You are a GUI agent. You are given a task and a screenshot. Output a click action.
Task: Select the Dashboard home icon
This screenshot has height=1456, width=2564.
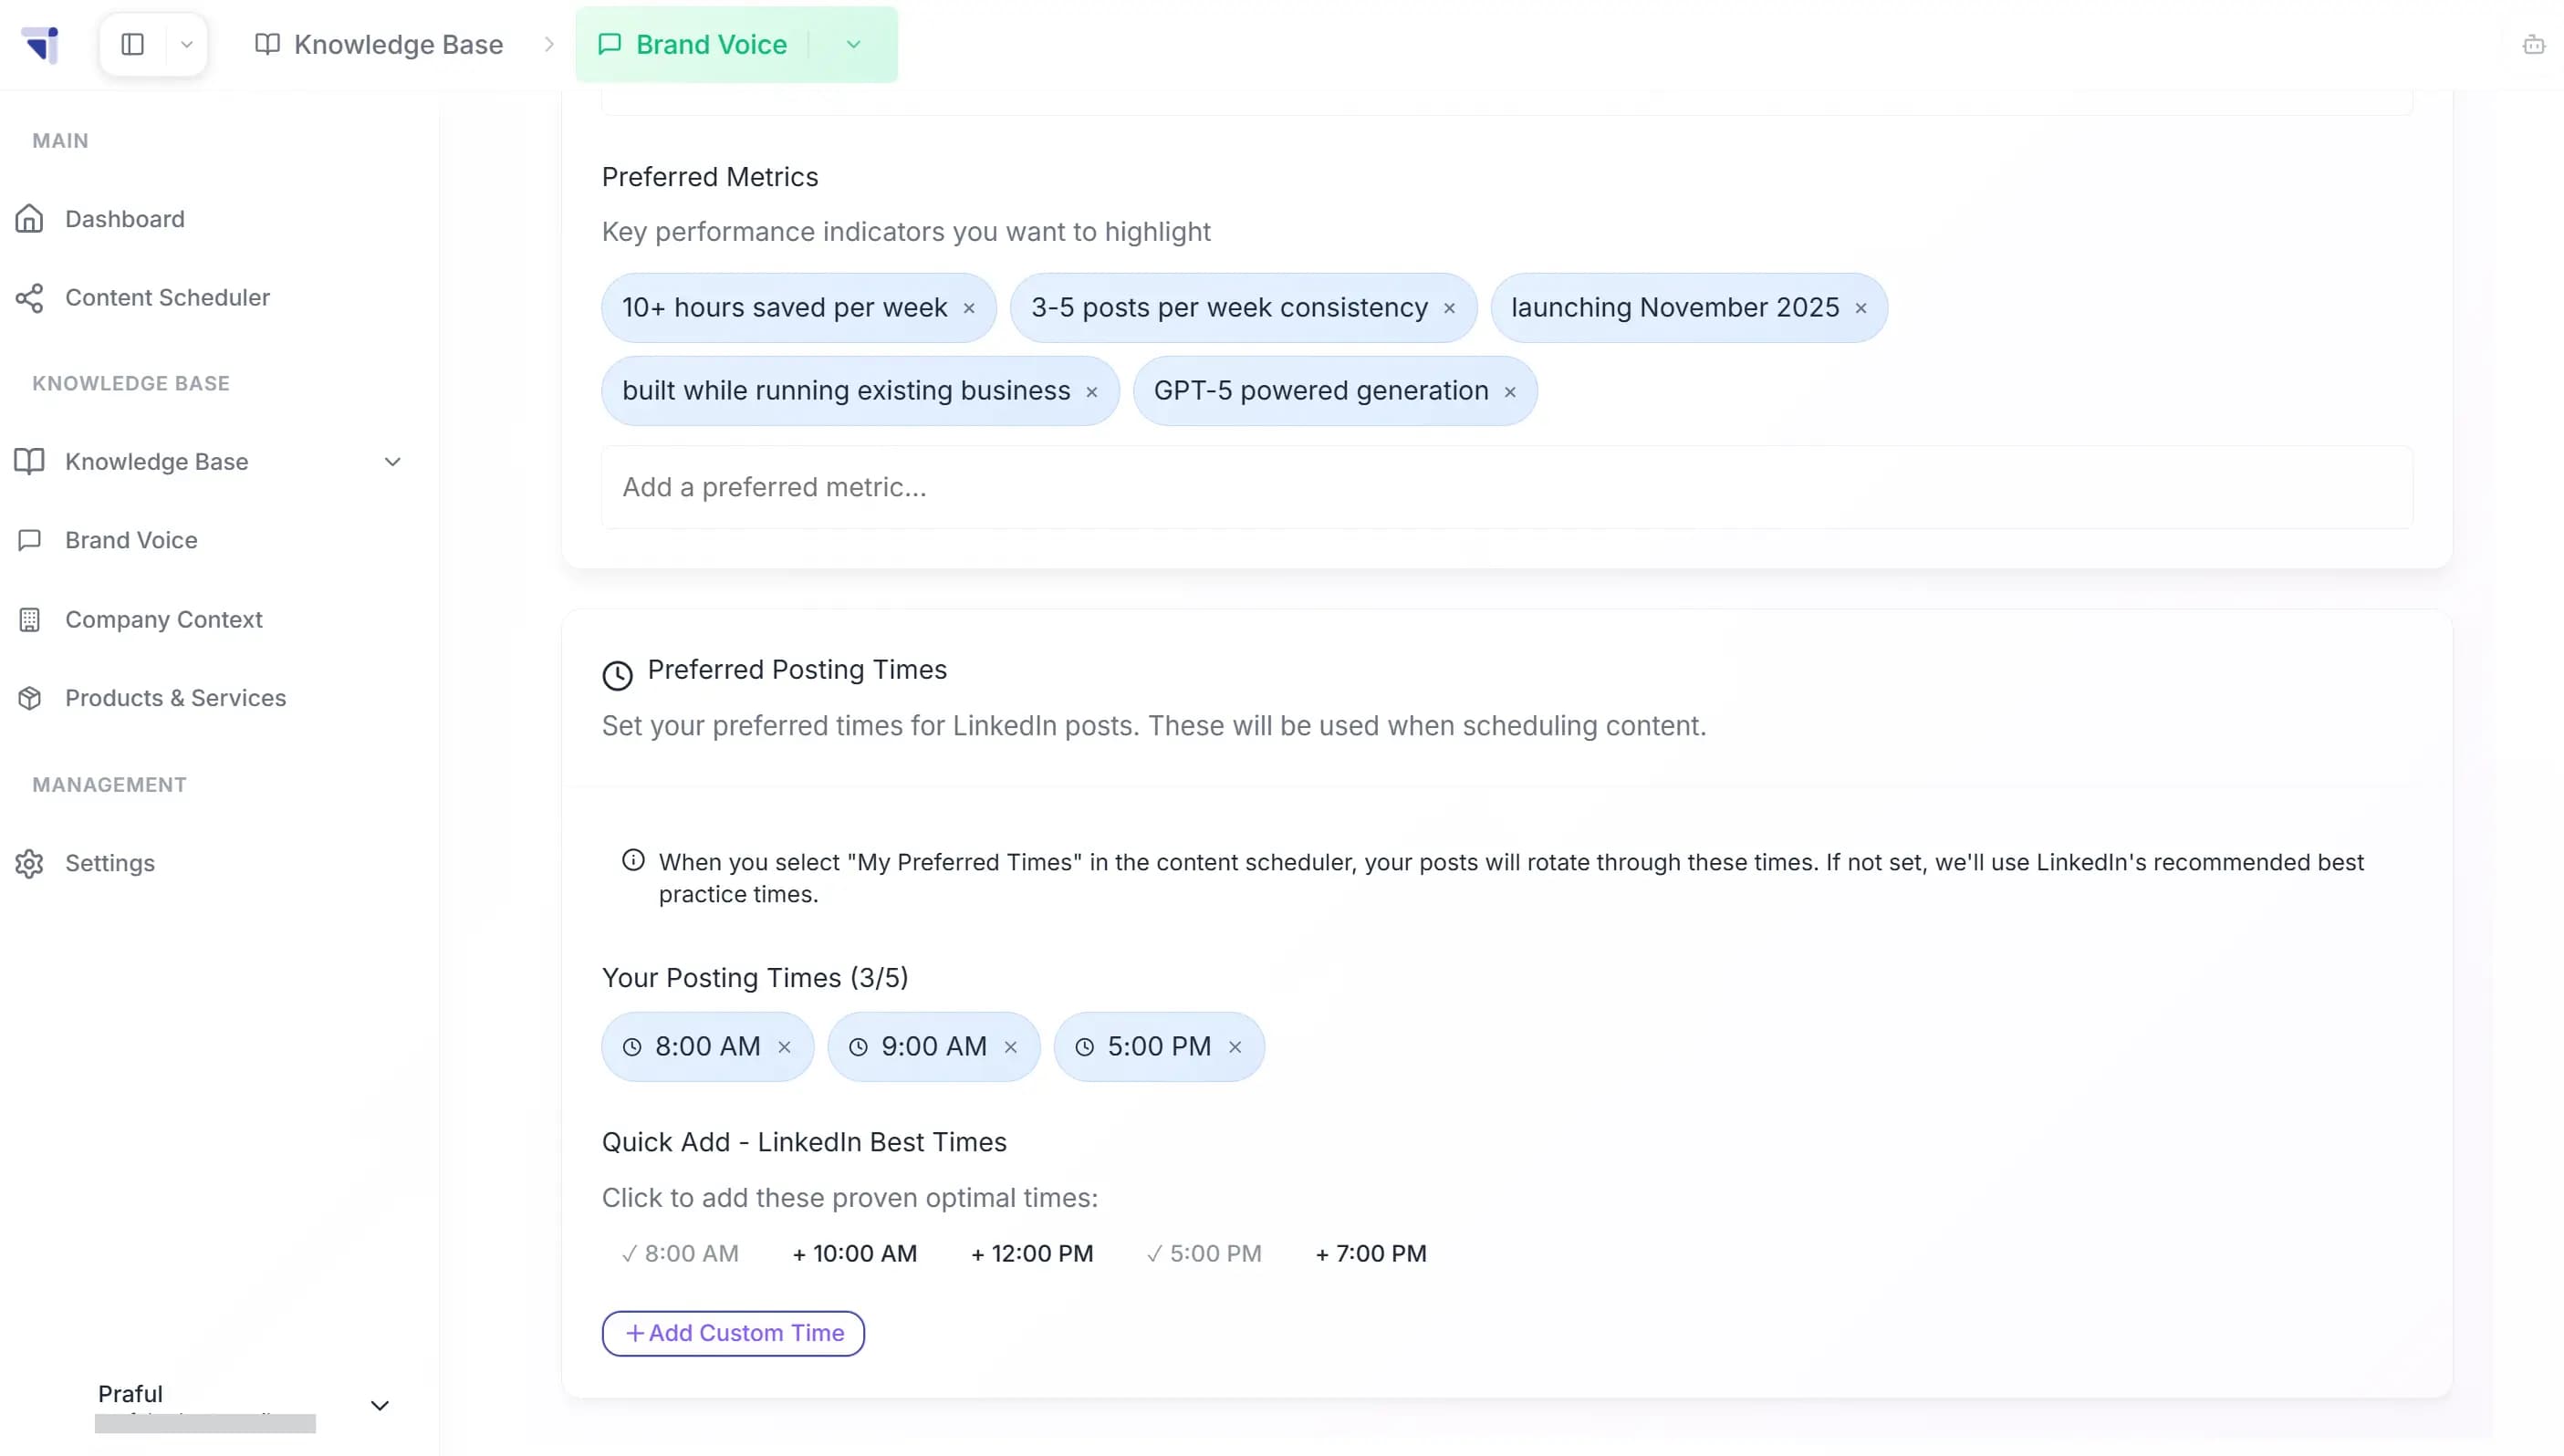pos(30,218)
